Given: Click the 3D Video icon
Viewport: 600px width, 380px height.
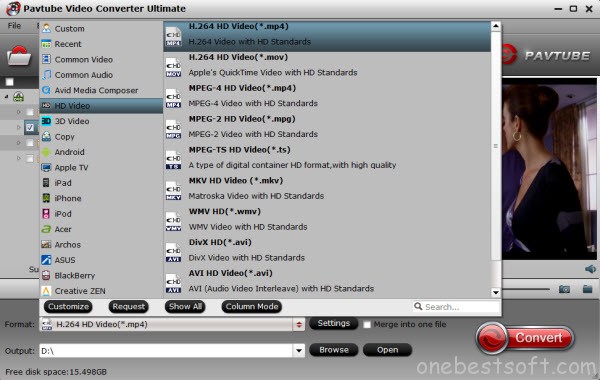Looking at the screenshot, I should pyautogui.click(x=46, y=121).
